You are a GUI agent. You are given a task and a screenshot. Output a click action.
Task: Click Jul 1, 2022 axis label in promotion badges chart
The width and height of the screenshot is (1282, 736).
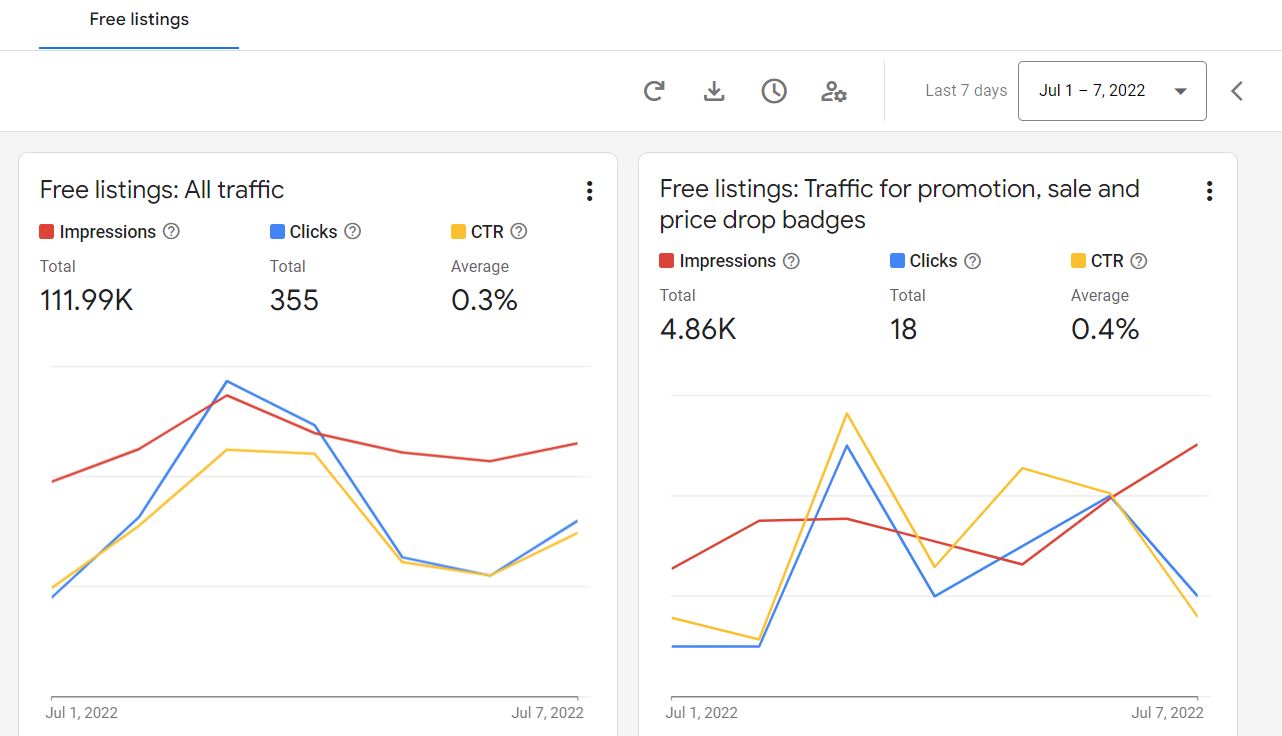point(702,713)
